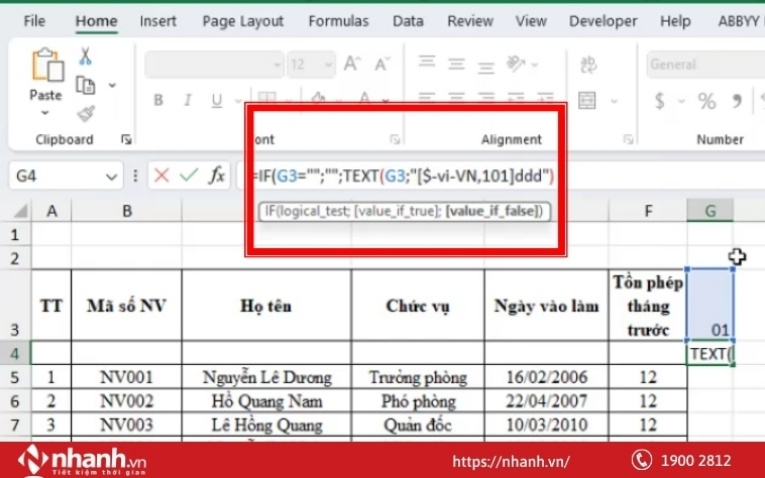Switch to the View tab
Screen dimensions: 765x478
[531, 21]
